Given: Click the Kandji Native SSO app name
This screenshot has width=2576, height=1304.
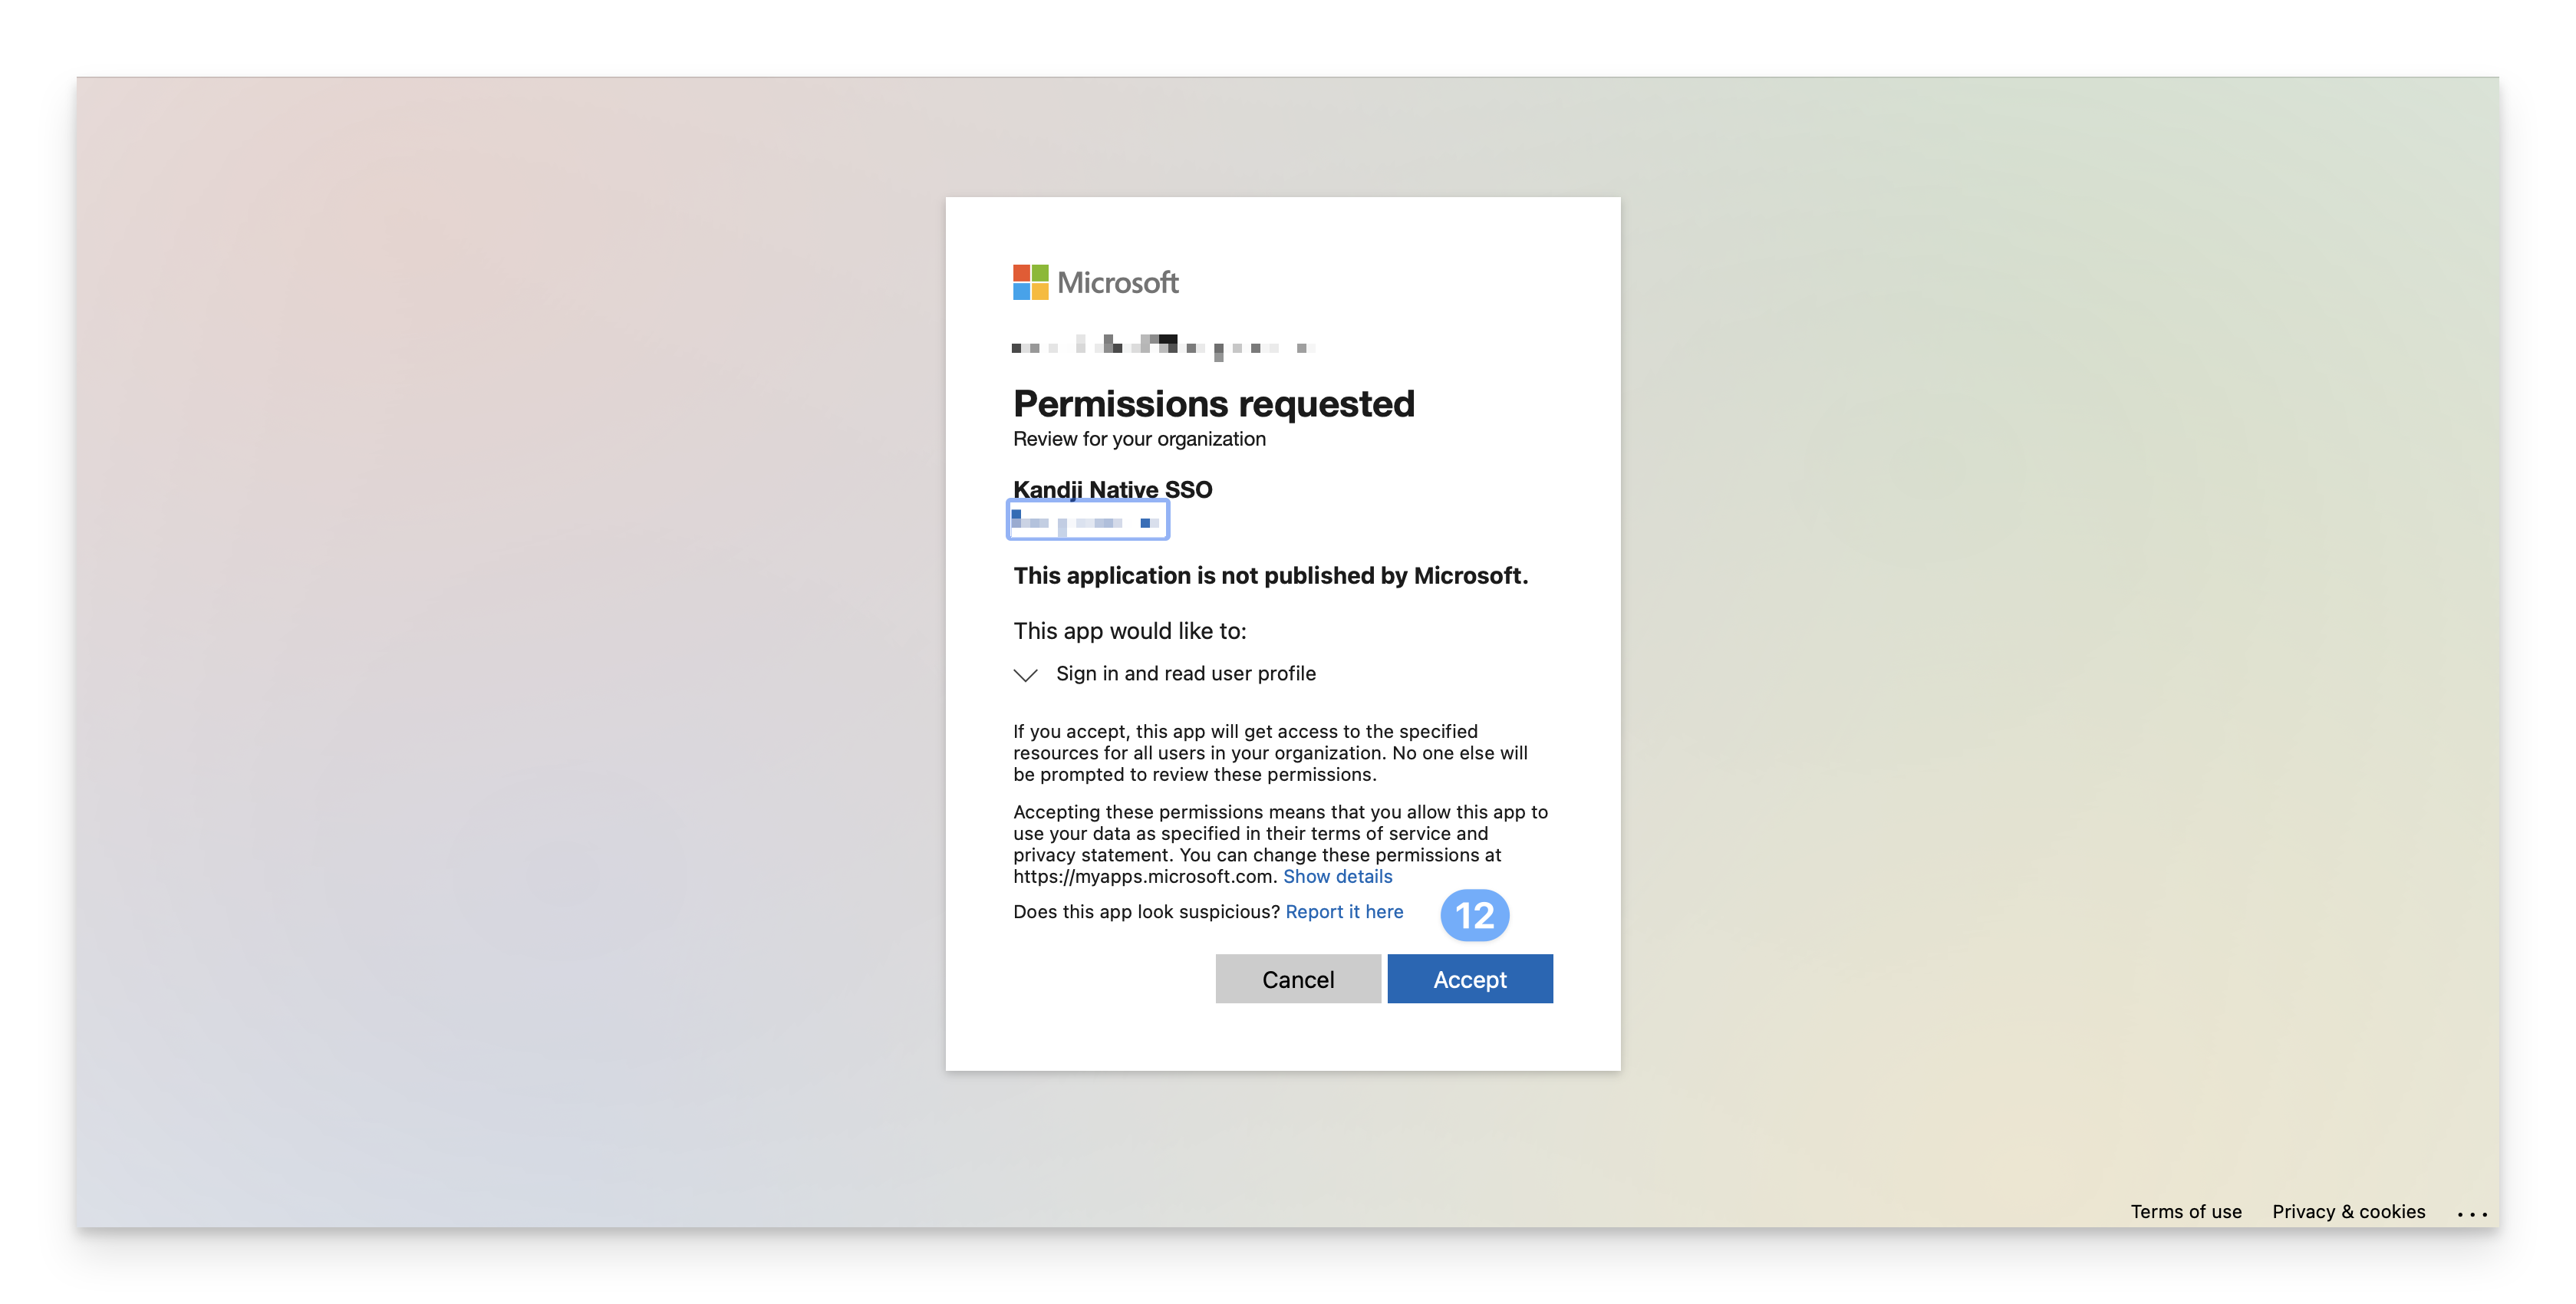Looking at the screenshot, I should 1112,489.
